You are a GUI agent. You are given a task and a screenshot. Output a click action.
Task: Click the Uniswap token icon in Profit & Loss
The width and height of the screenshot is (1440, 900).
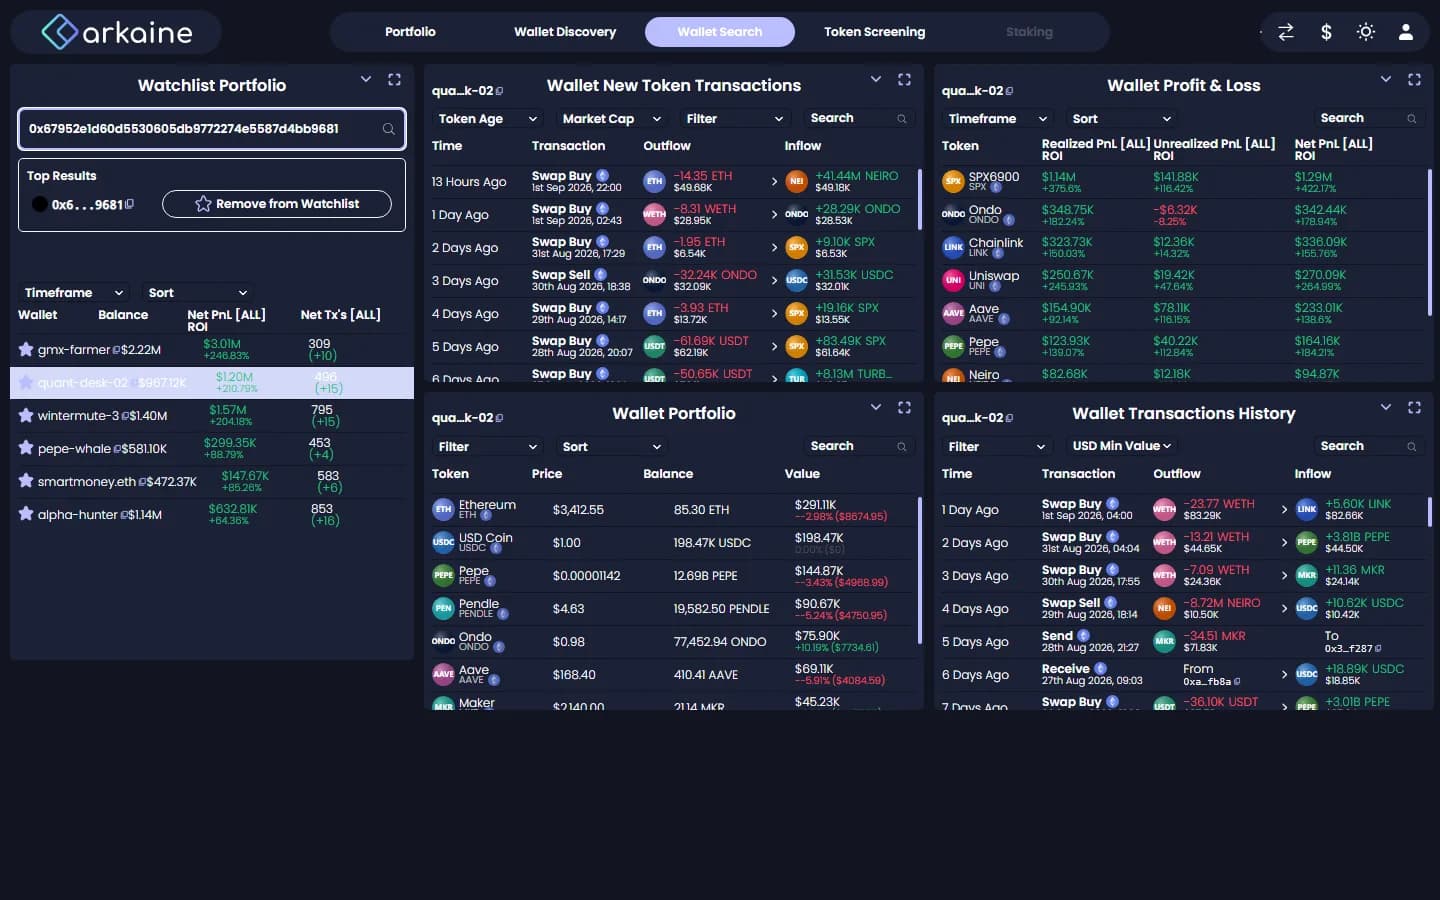[953, 280]
